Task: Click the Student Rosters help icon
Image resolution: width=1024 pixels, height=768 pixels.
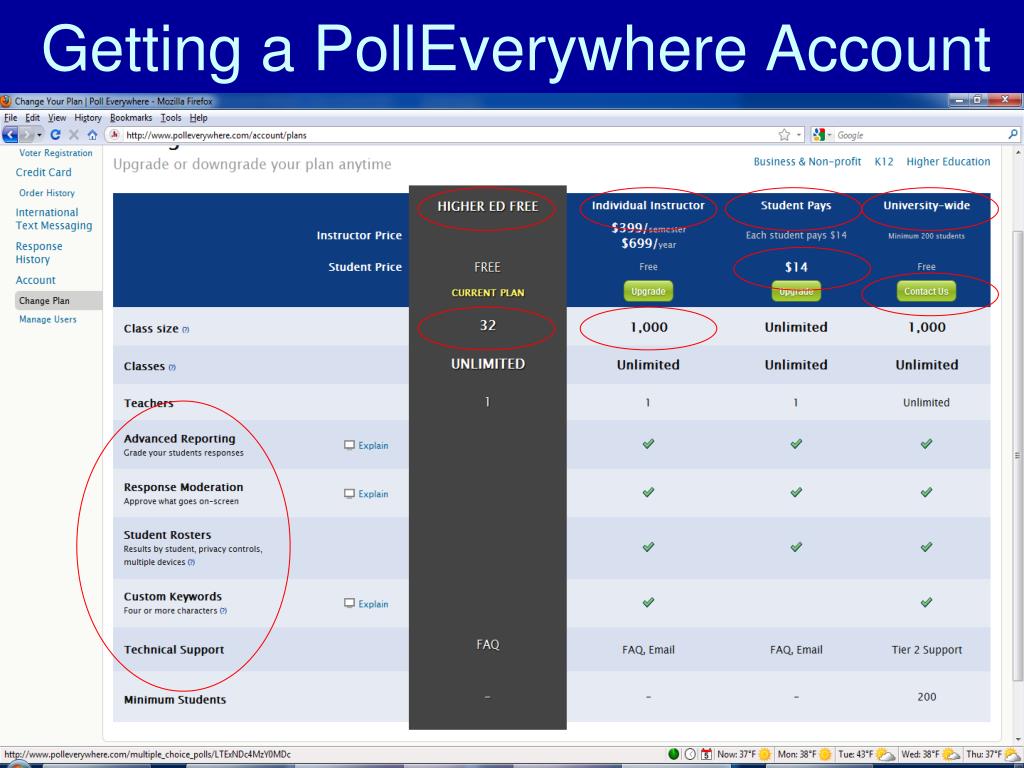Action: pos(191,562)
